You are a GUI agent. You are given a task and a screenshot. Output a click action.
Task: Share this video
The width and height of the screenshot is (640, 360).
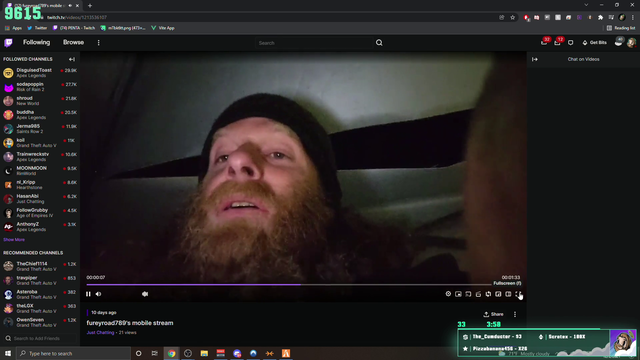tap(493, 314)
